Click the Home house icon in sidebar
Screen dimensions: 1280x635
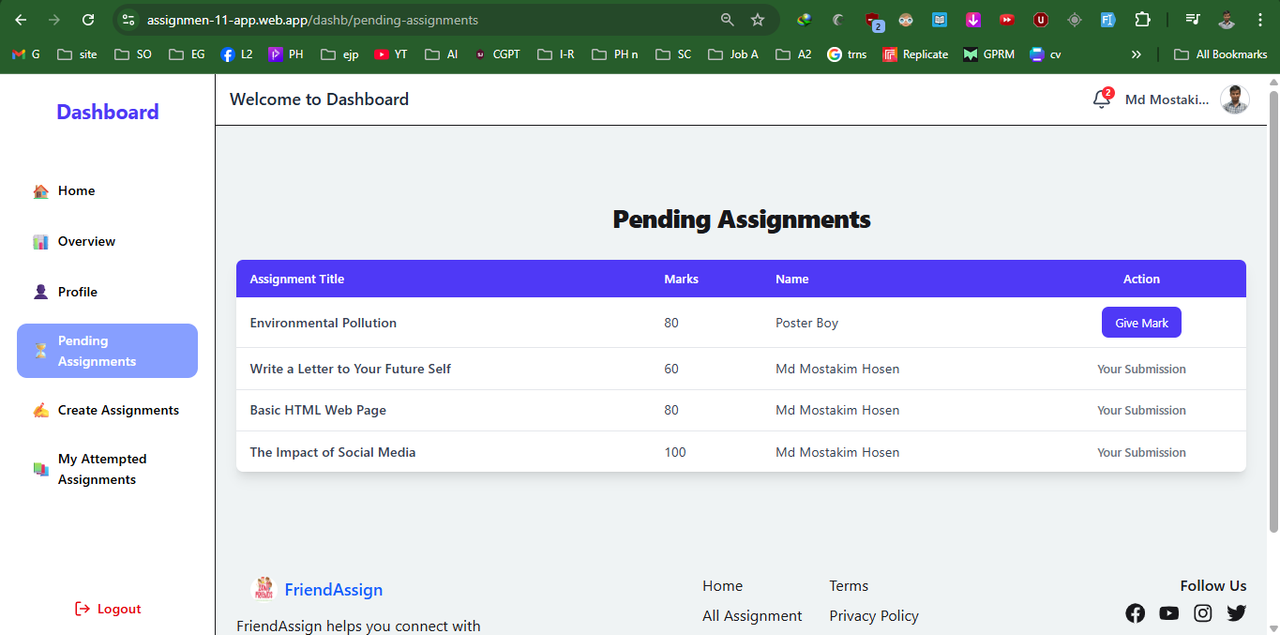click(x=41, y=191)
